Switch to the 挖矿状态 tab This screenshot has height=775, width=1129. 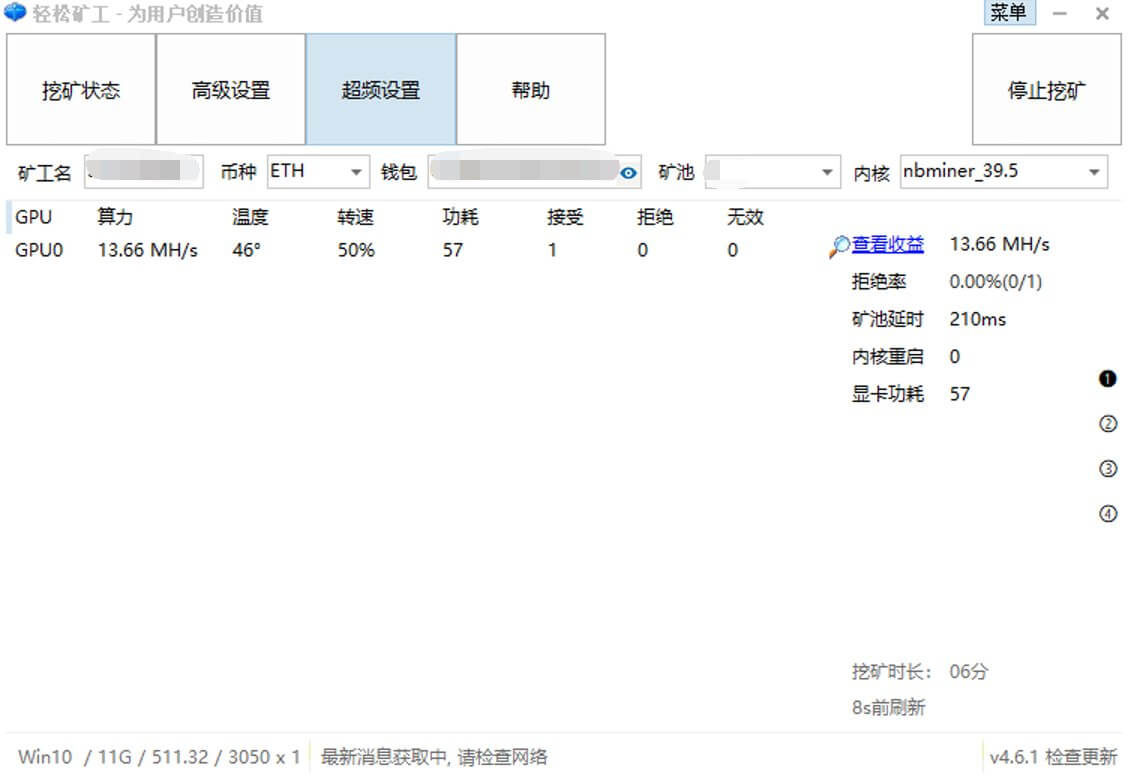point(80,88)
